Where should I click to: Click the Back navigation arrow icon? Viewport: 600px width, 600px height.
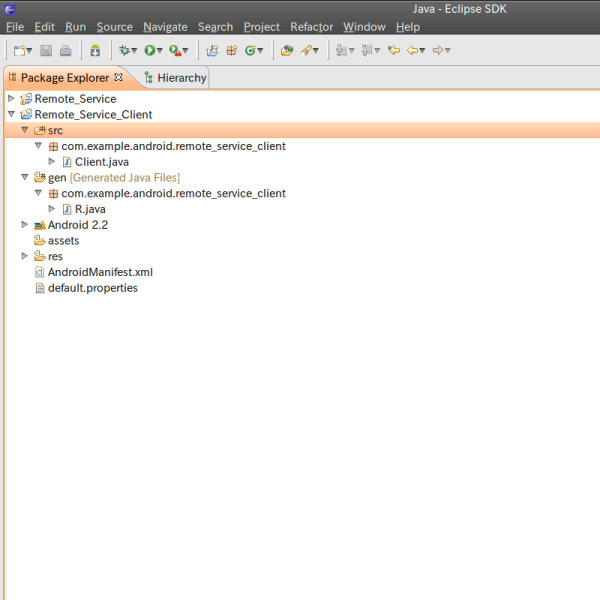coord(412,50)
